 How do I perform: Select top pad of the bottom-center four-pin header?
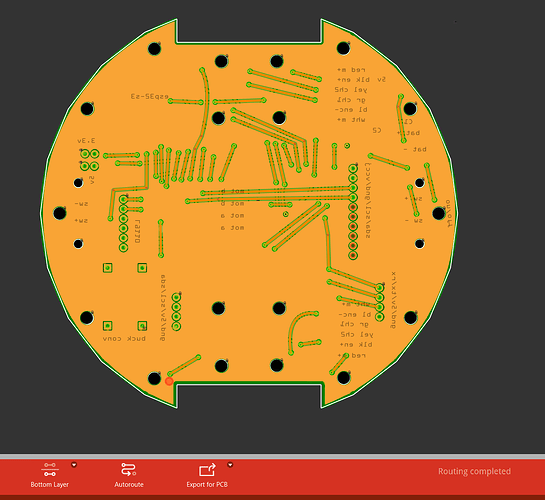(x=176, y=297)
